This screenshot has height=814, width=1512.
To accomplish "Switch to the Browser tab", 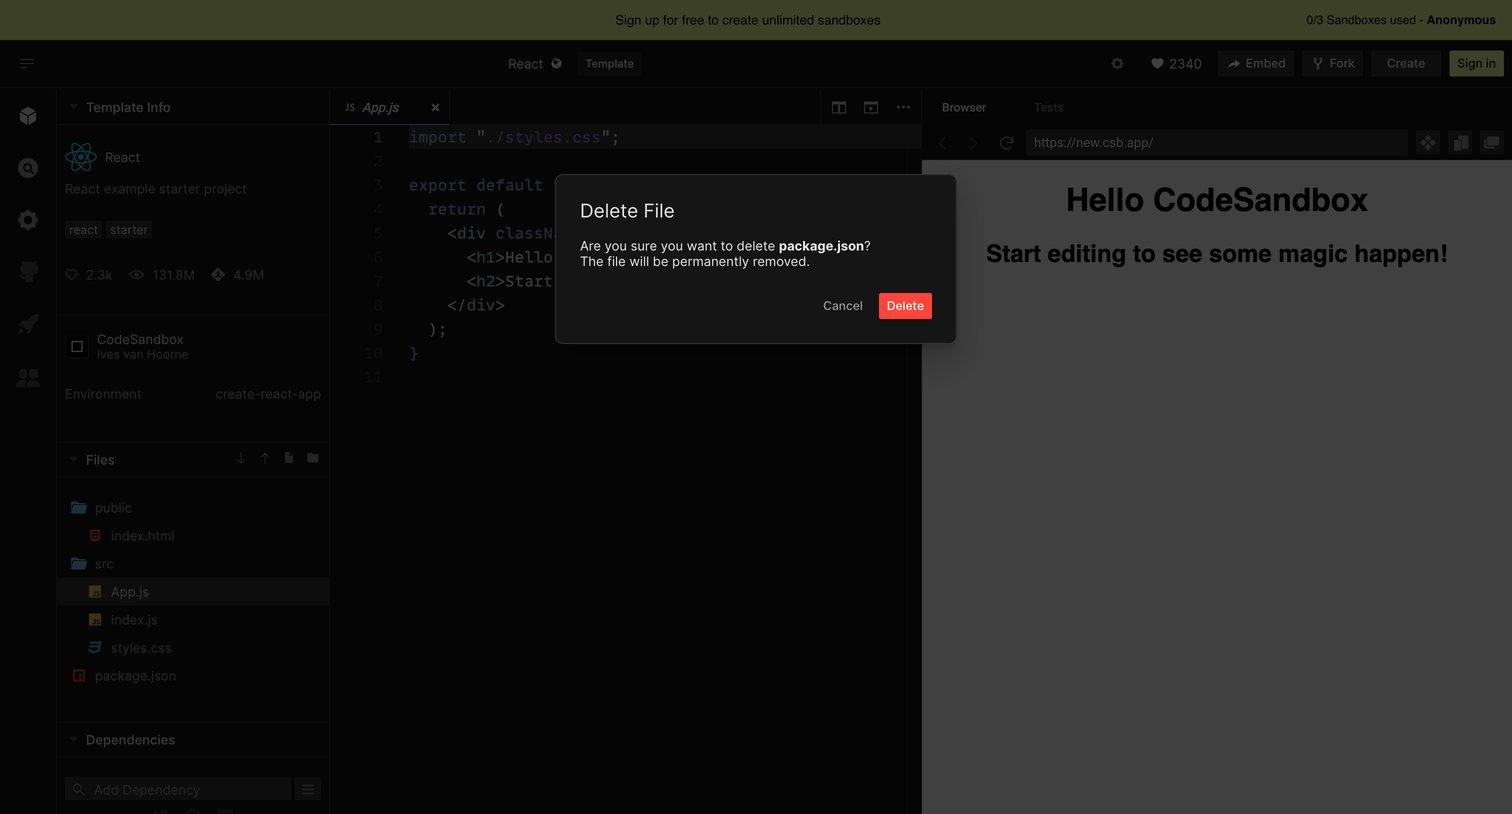I will point(964,107).
